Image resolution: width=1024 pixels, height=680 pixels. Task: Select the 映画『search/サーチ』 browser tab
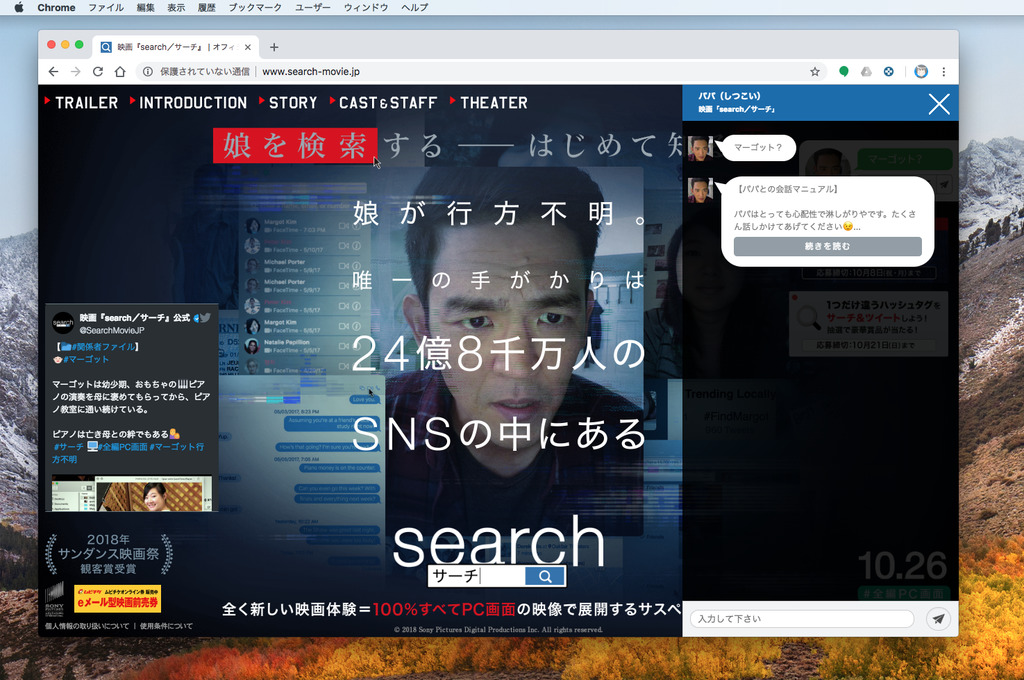tap(175, 47)
